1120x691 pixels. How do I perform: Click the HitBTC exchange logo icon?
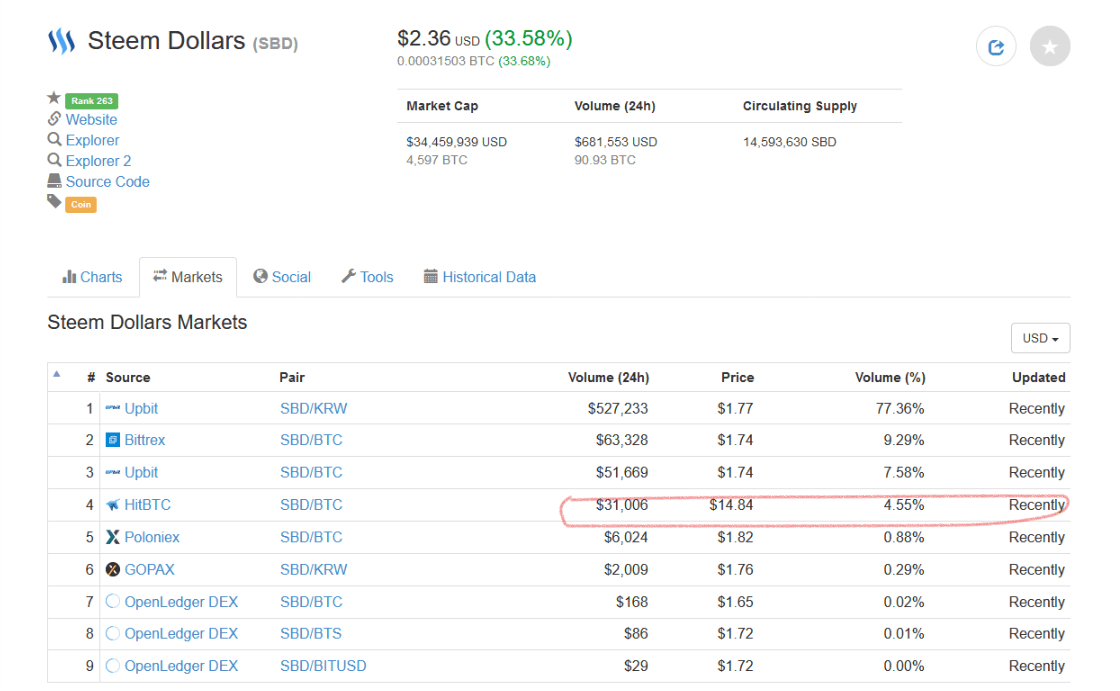(x=113, y=504)
